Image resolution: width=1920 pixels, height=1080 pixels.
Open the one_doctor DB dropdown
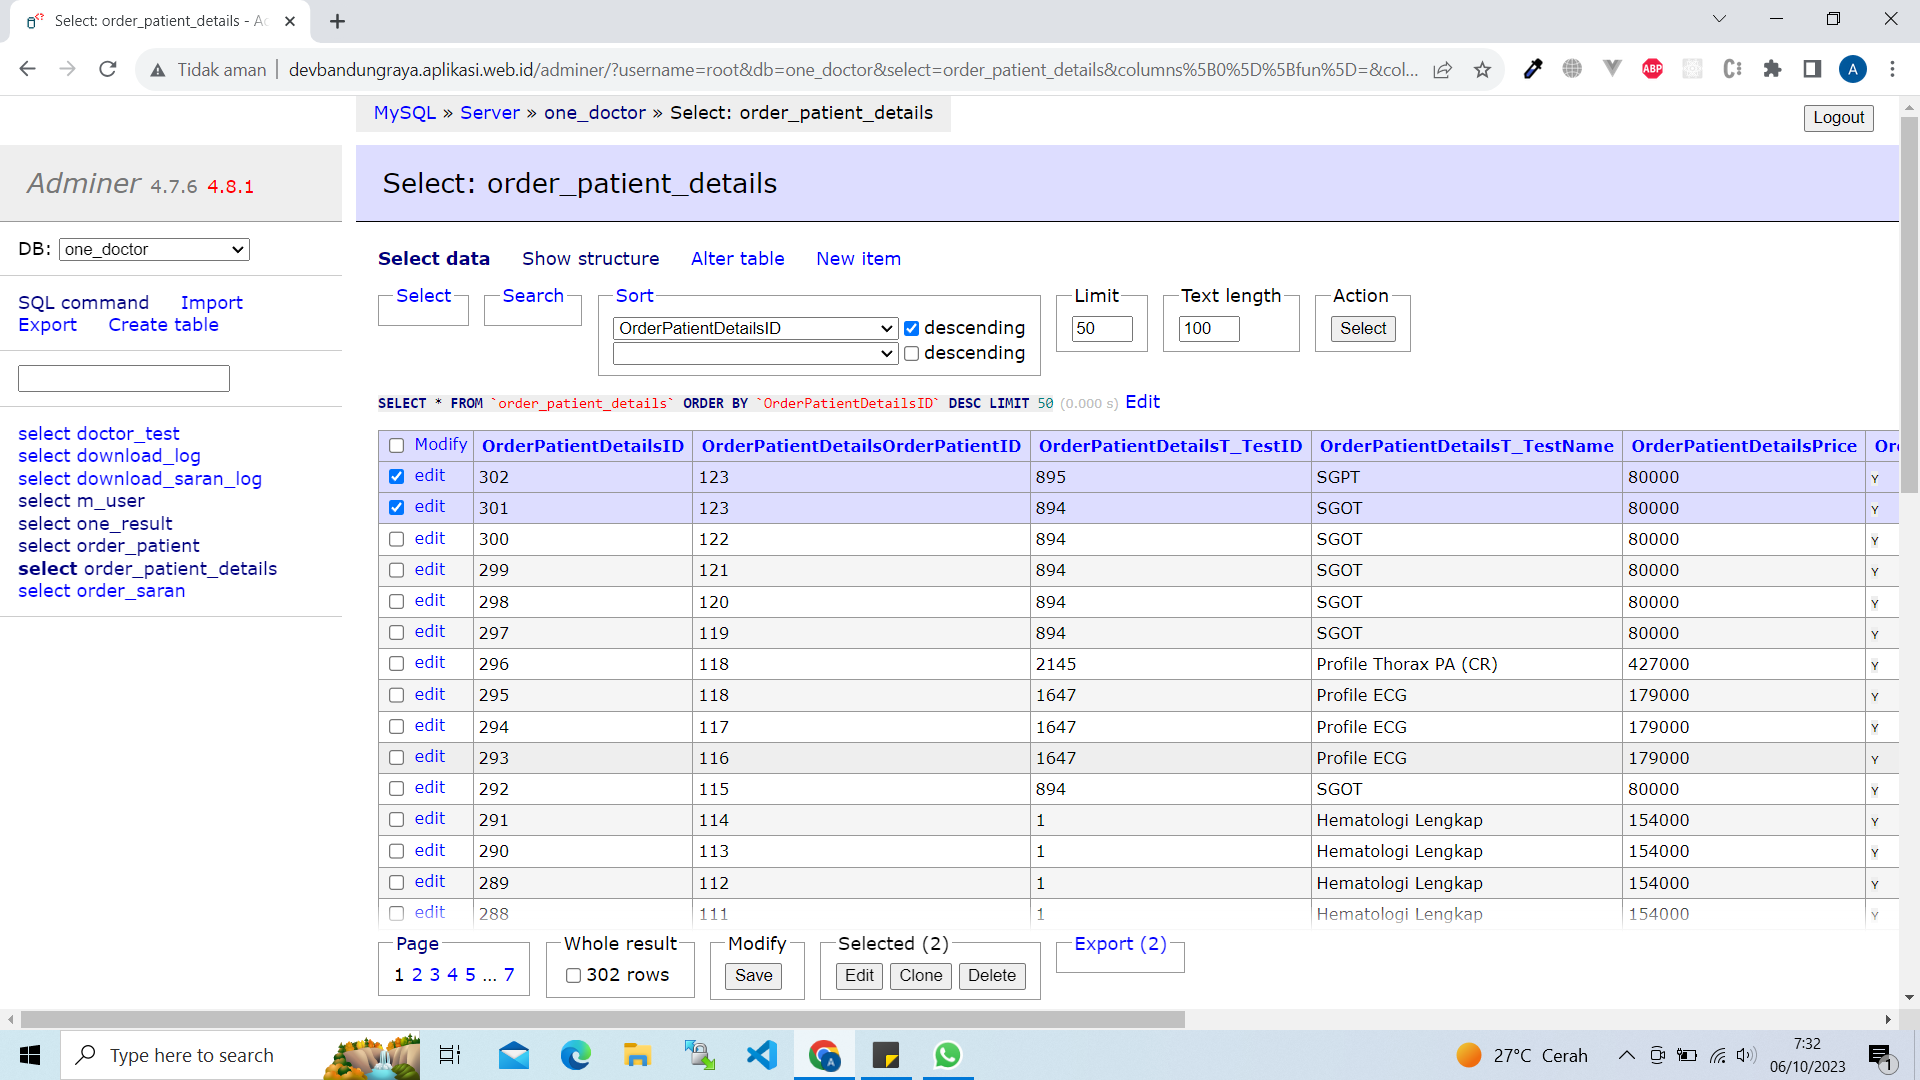click(x=154, y=249)
